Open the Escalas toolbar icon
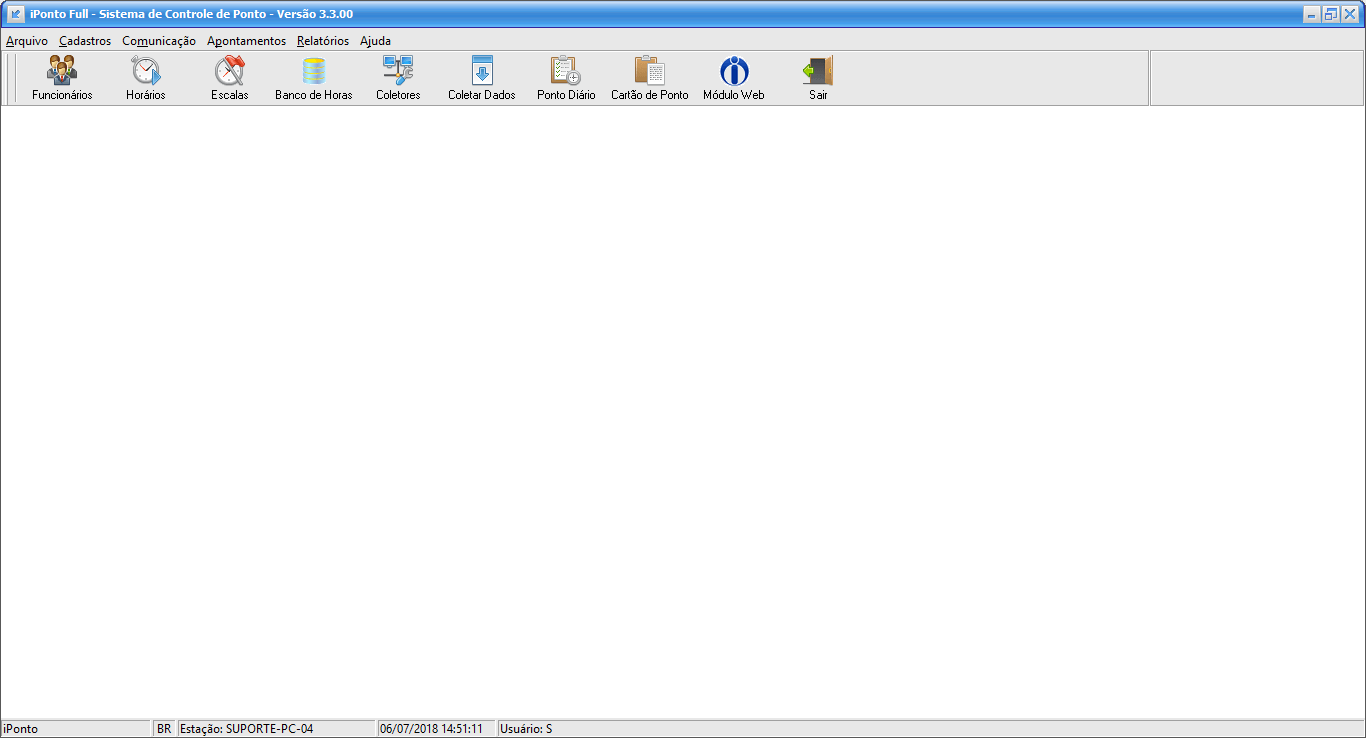Image resolution: width=1366 pixels, height=738 pixels. [230, 72]
